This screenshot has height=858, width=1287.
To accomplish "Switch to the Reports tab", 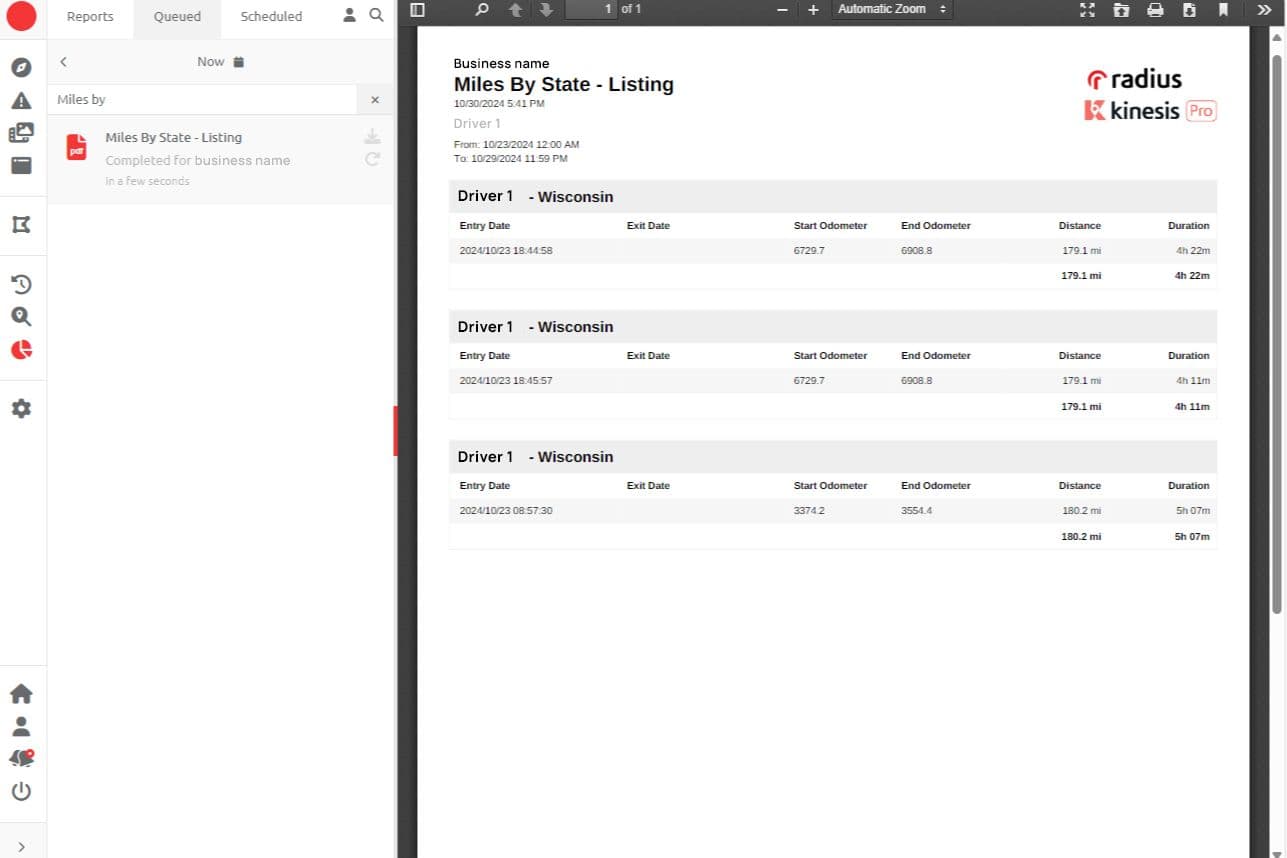I will coord(90,17).
